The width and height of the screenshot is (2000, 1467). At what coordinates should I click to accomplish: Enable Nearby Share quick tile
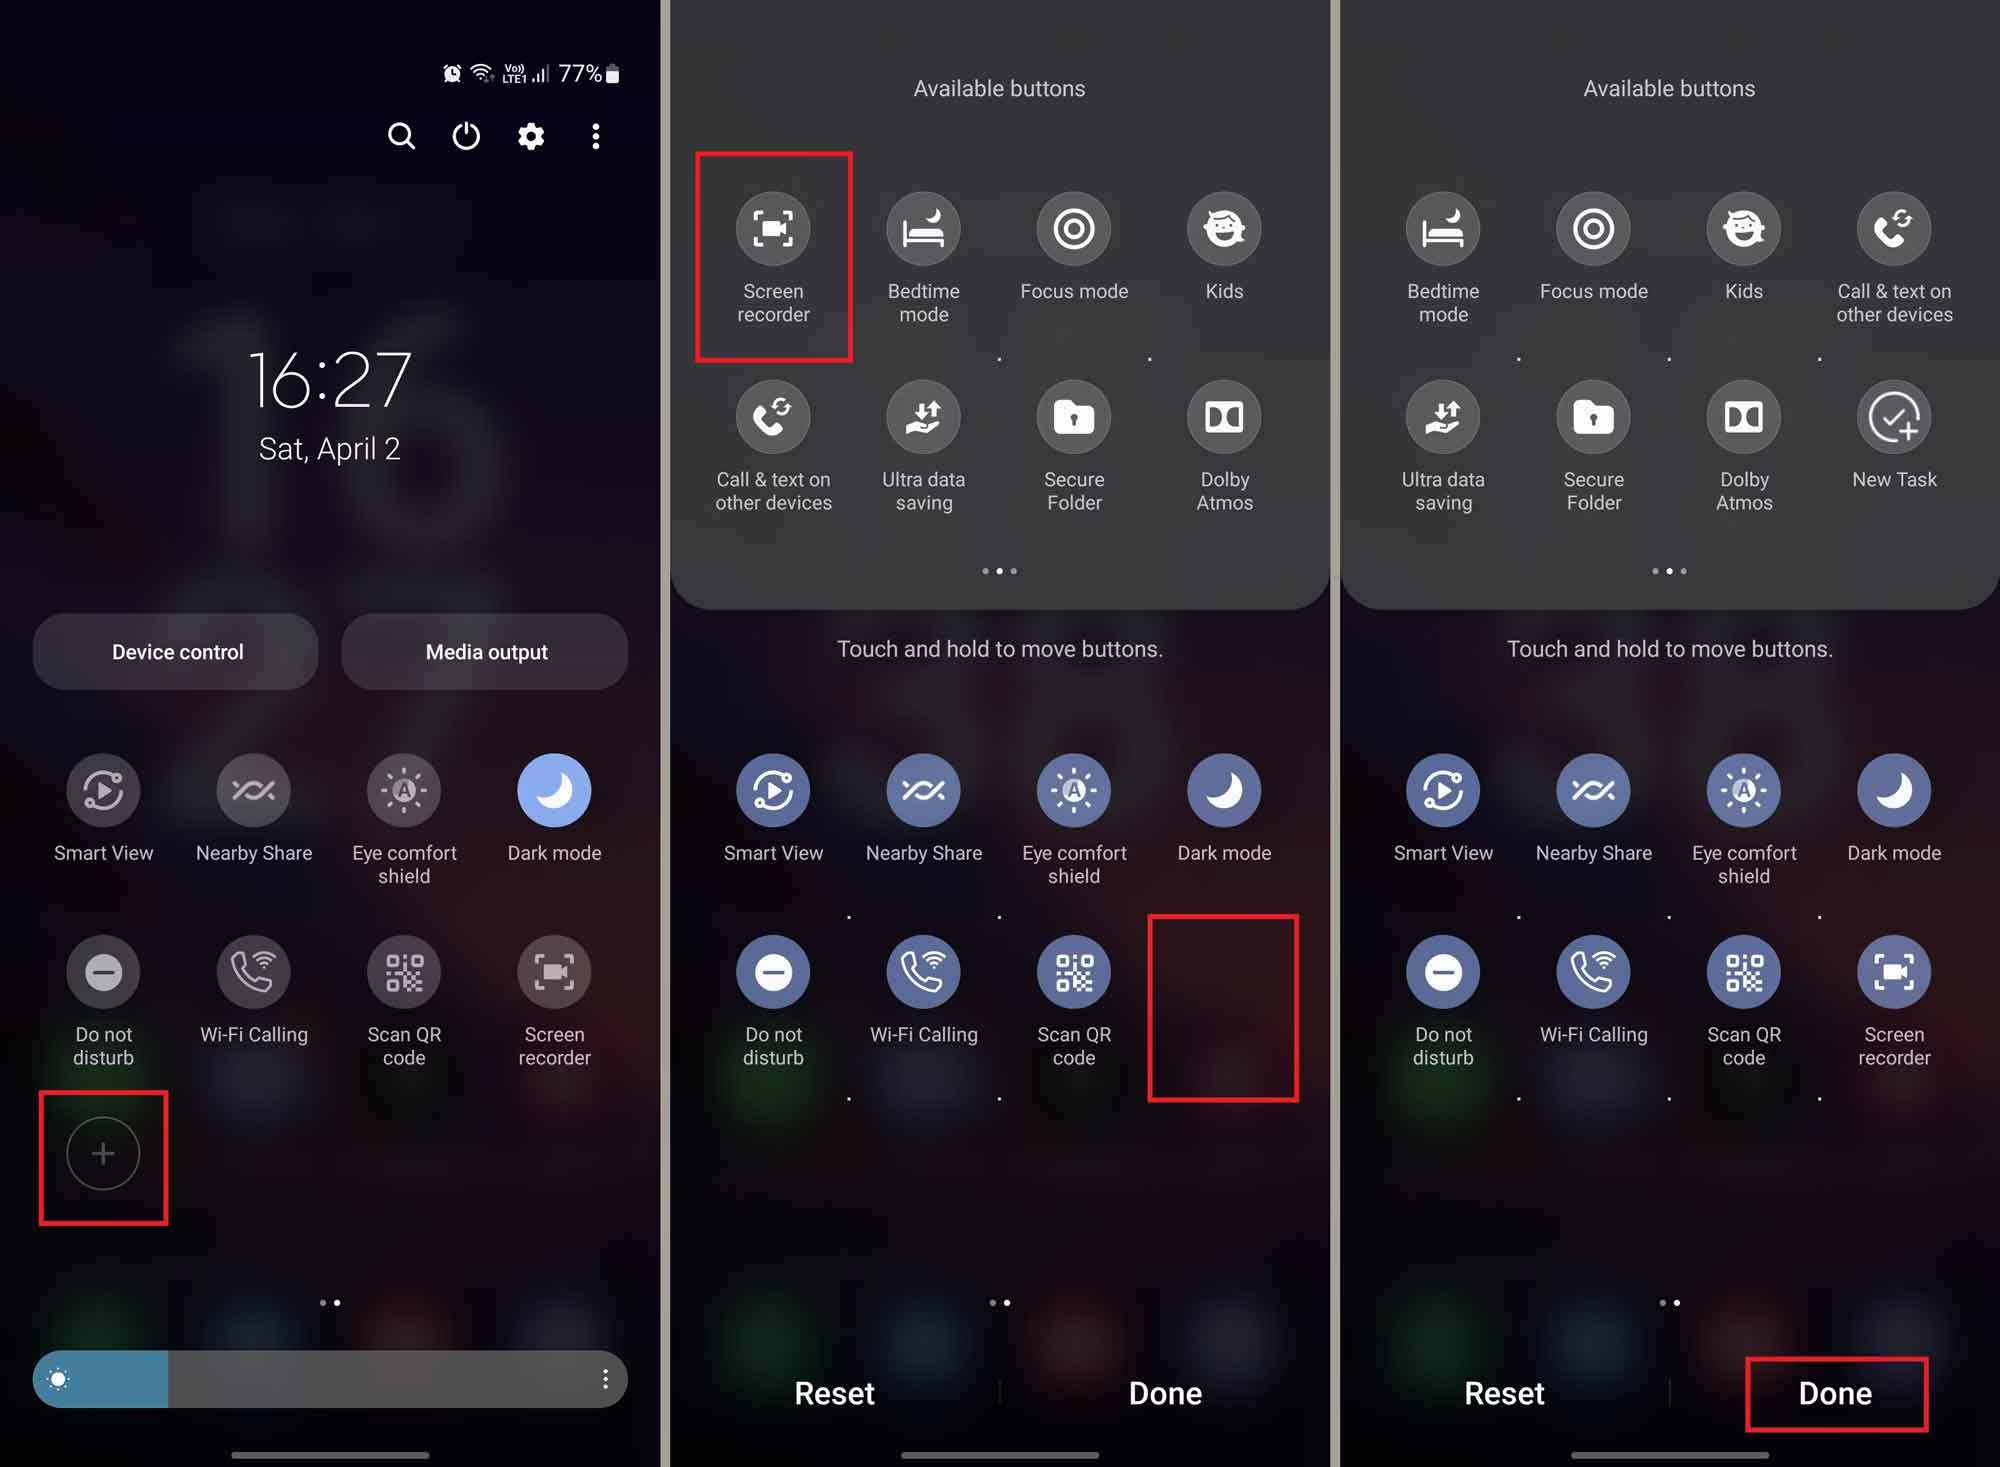tap(253, 786)
